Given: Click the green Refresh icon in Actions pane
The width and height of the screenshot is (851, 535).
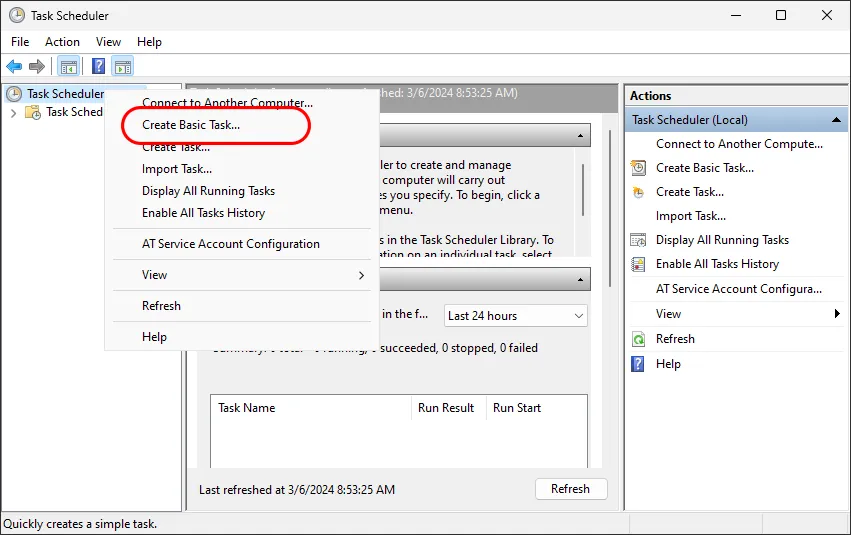Looking at the screenshot, I should [x=639, y=339].
